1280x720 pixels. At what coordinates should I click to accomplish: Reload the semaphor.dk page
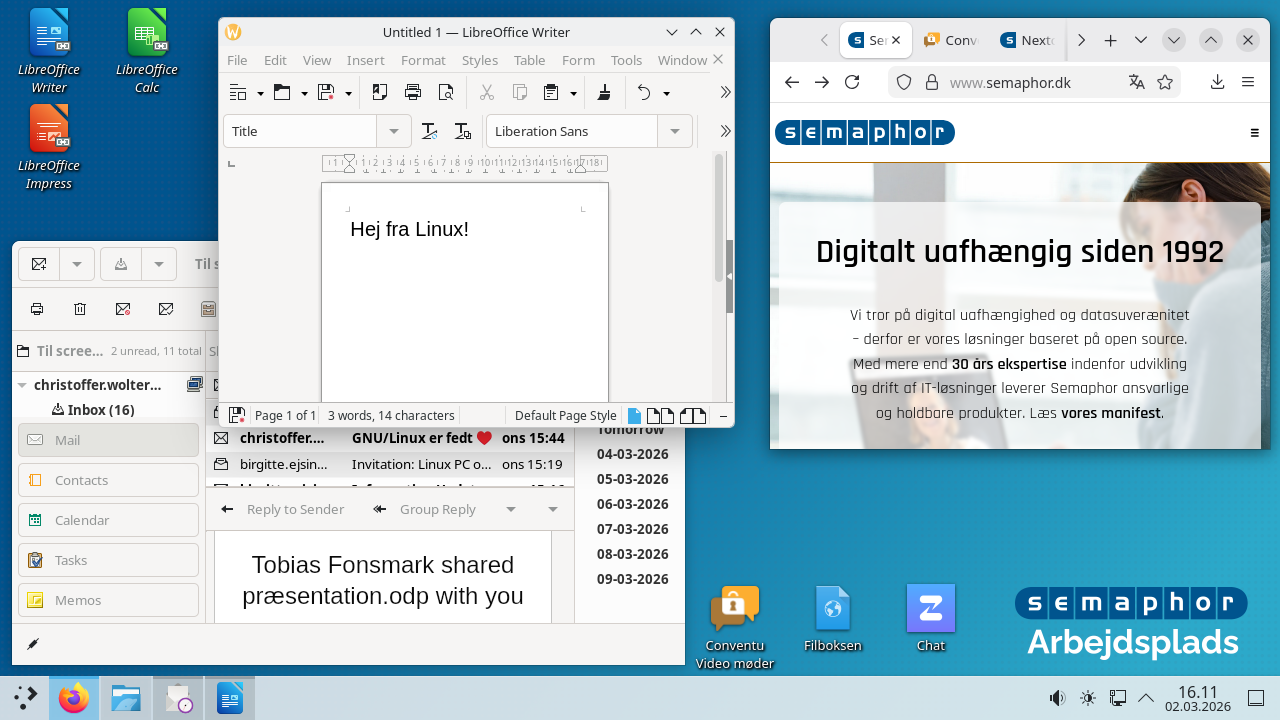(x=852, y=82)
